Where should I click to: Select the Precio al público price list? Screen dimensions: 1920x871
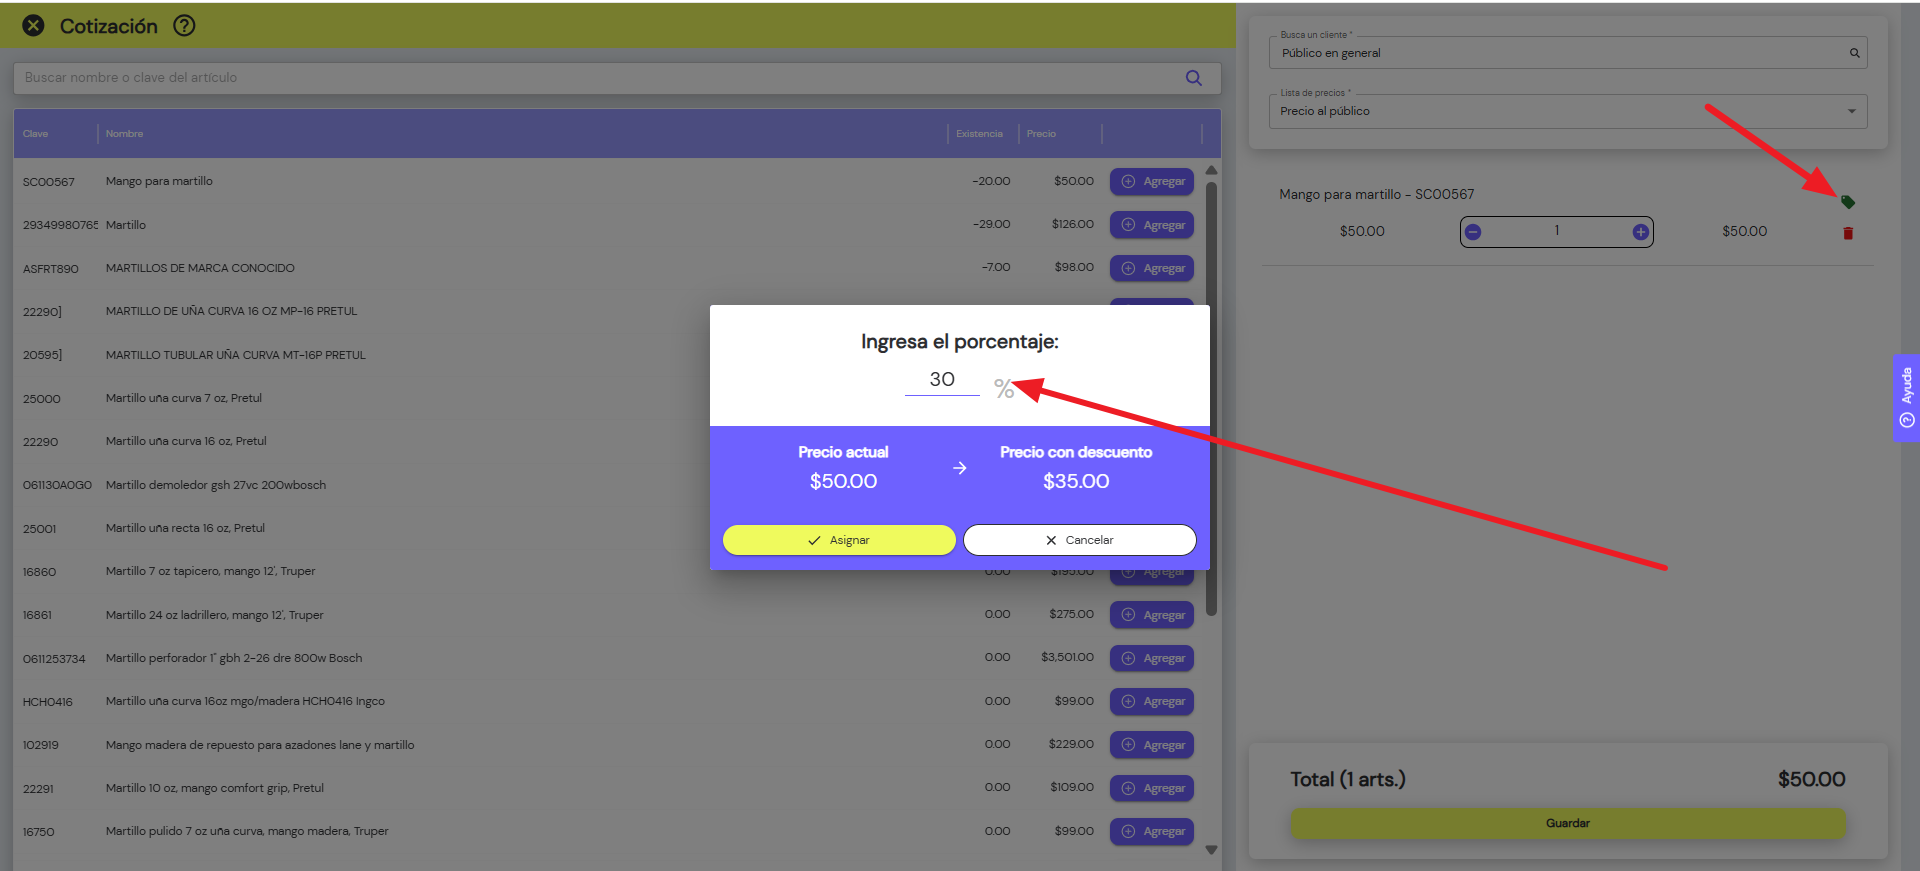click(x=1567, y=111)
